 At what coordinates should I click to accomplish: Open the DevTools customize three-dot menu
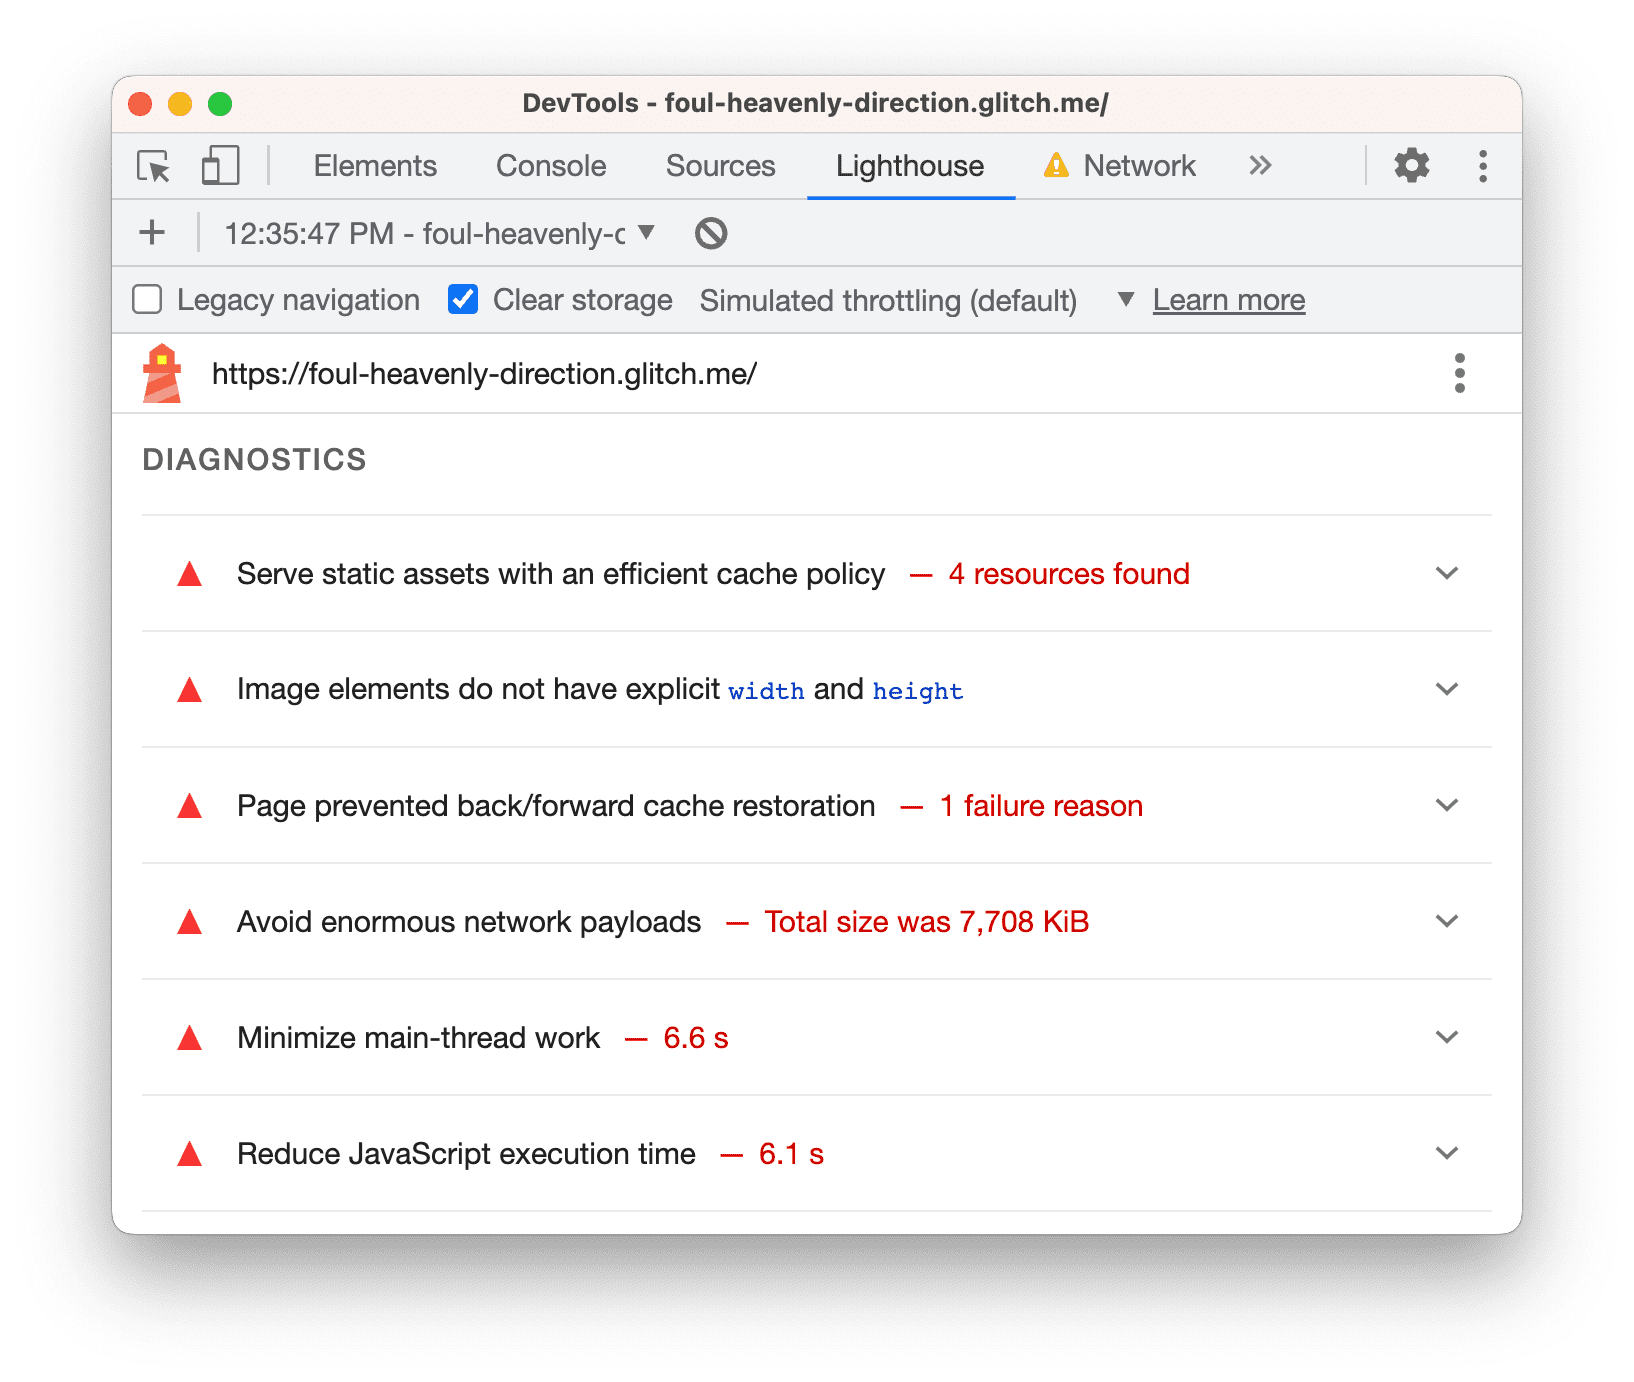1482,166
